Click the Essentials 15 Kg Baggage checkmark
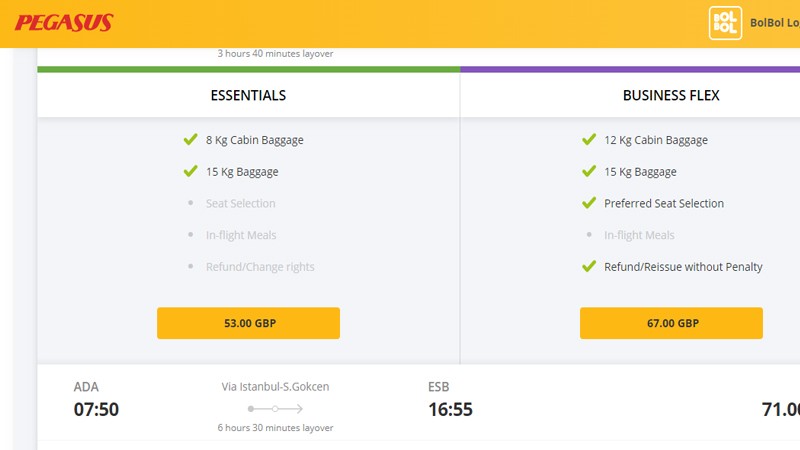Image resolution: width=800 pixels, height=450 pixels. click(190, 171)
